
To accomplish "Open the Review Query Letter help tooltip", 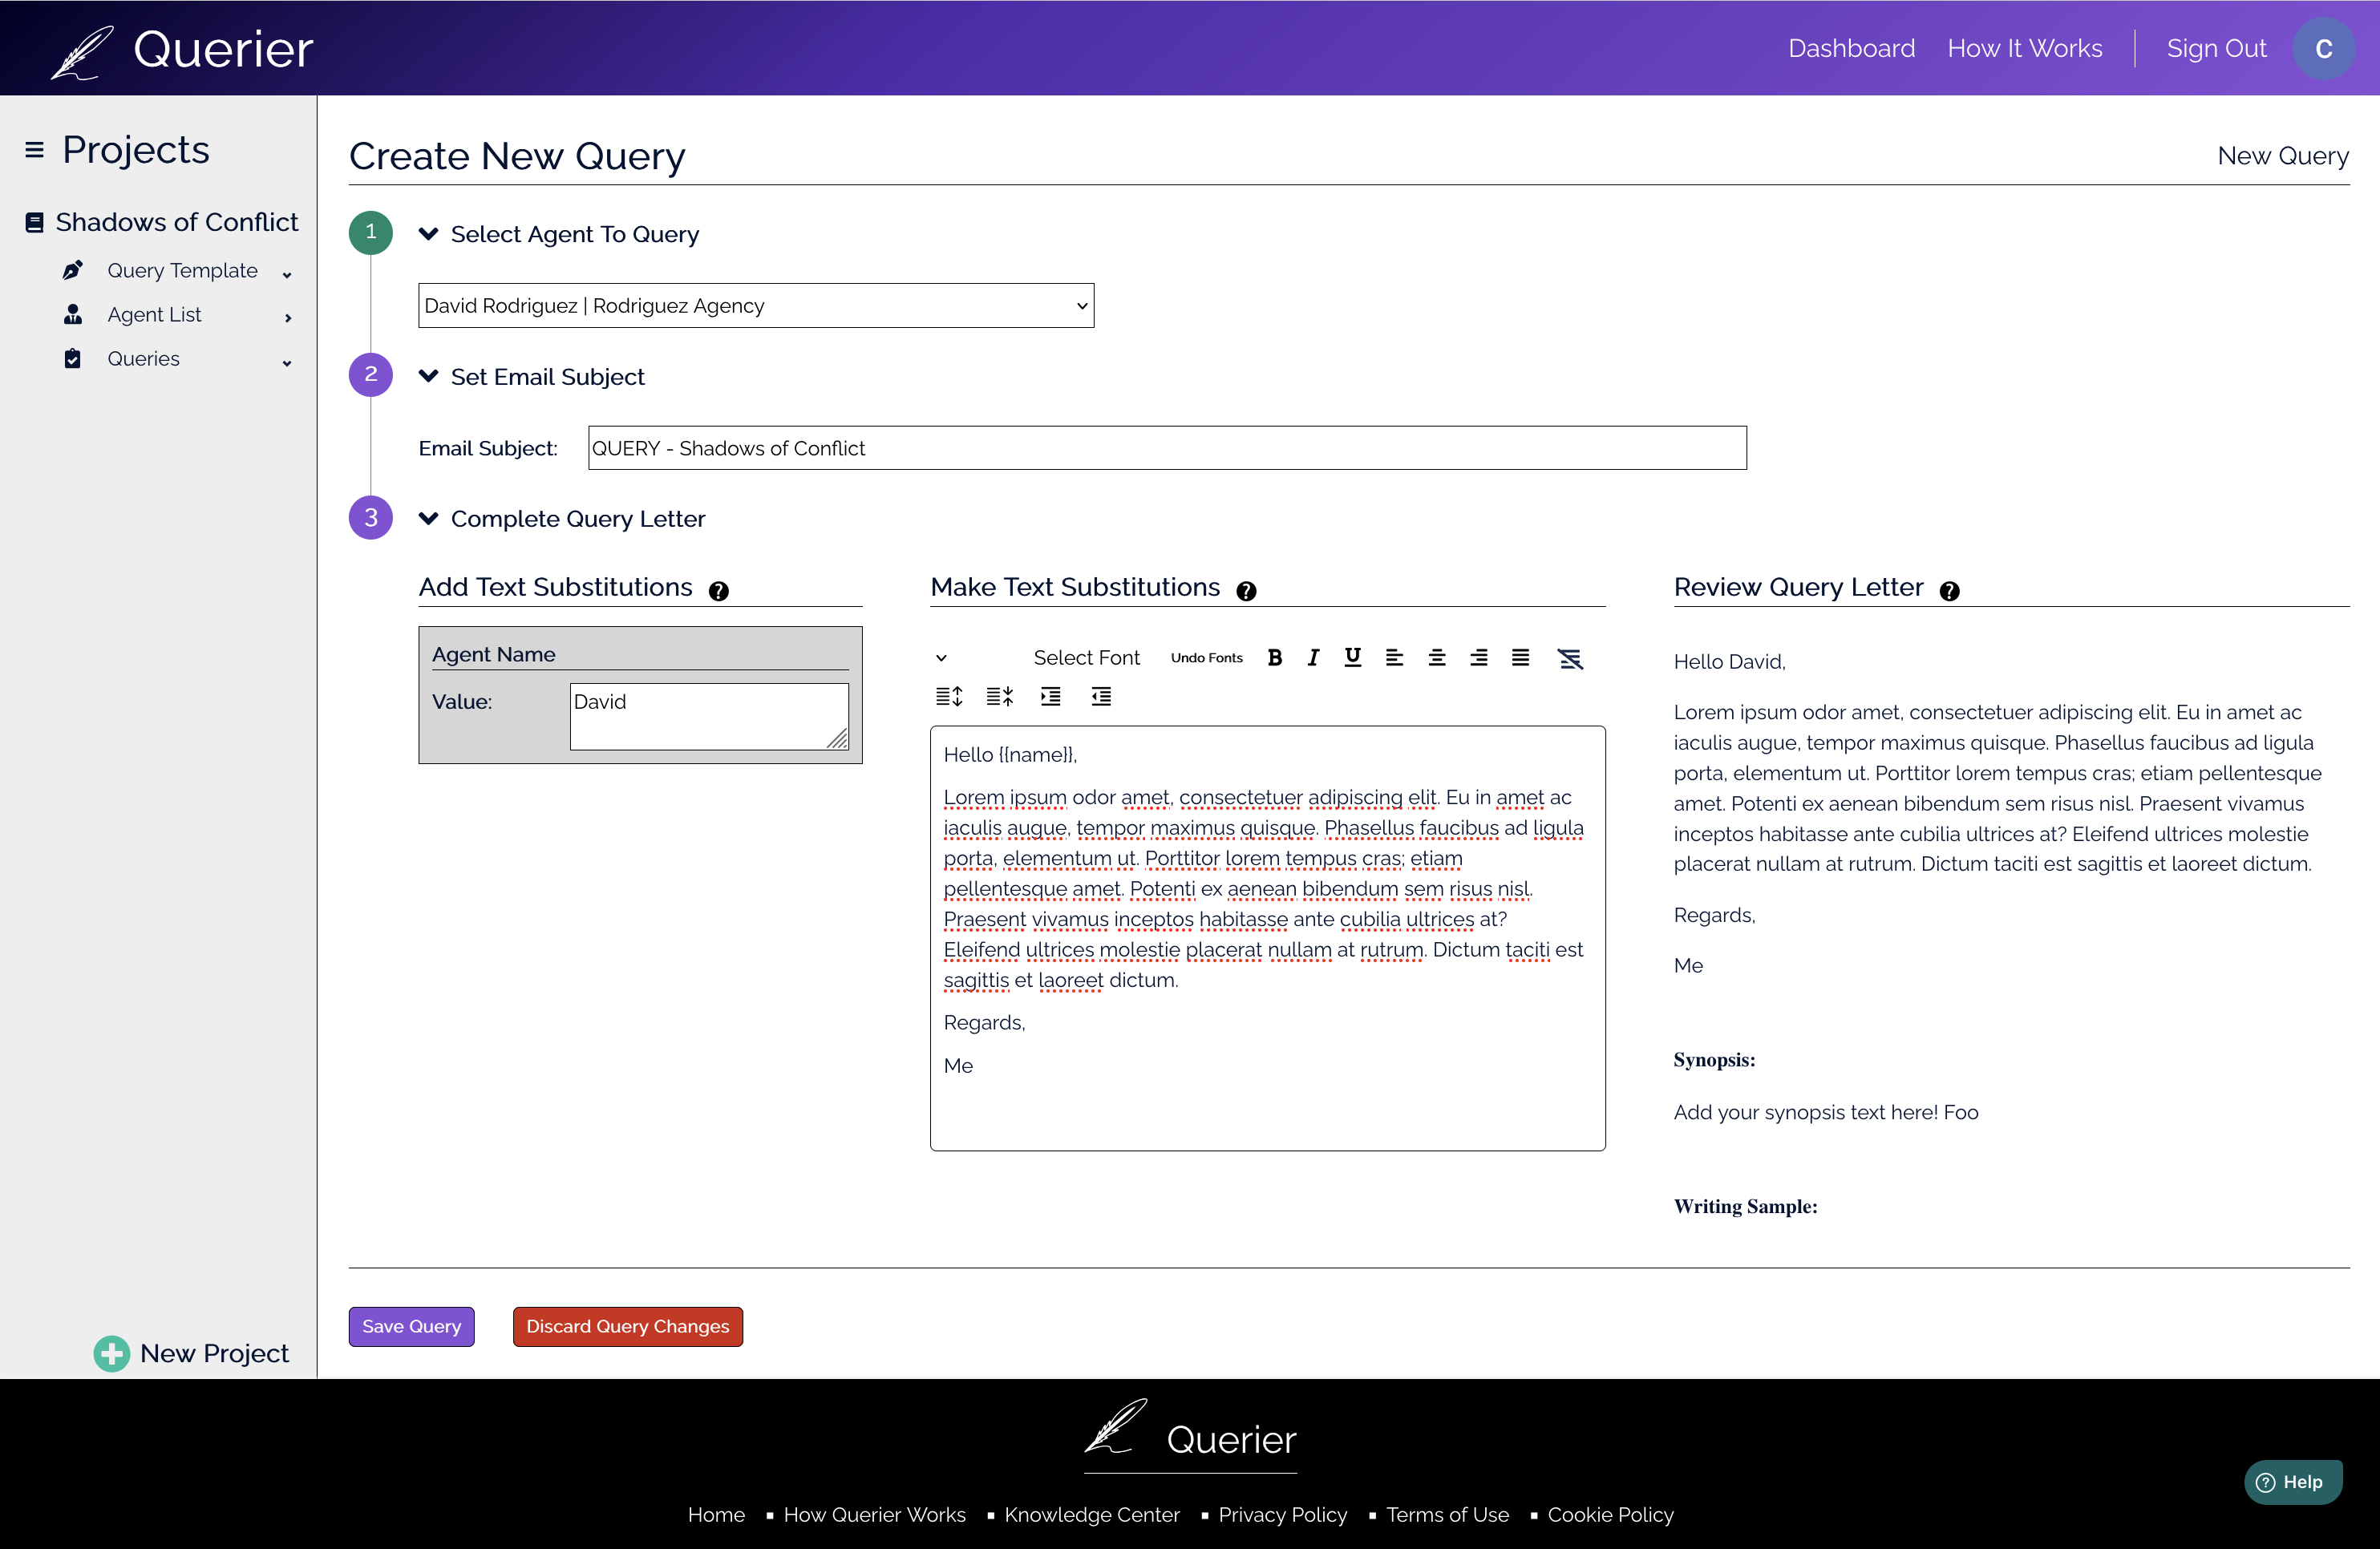I will (x=1949, y=591).
